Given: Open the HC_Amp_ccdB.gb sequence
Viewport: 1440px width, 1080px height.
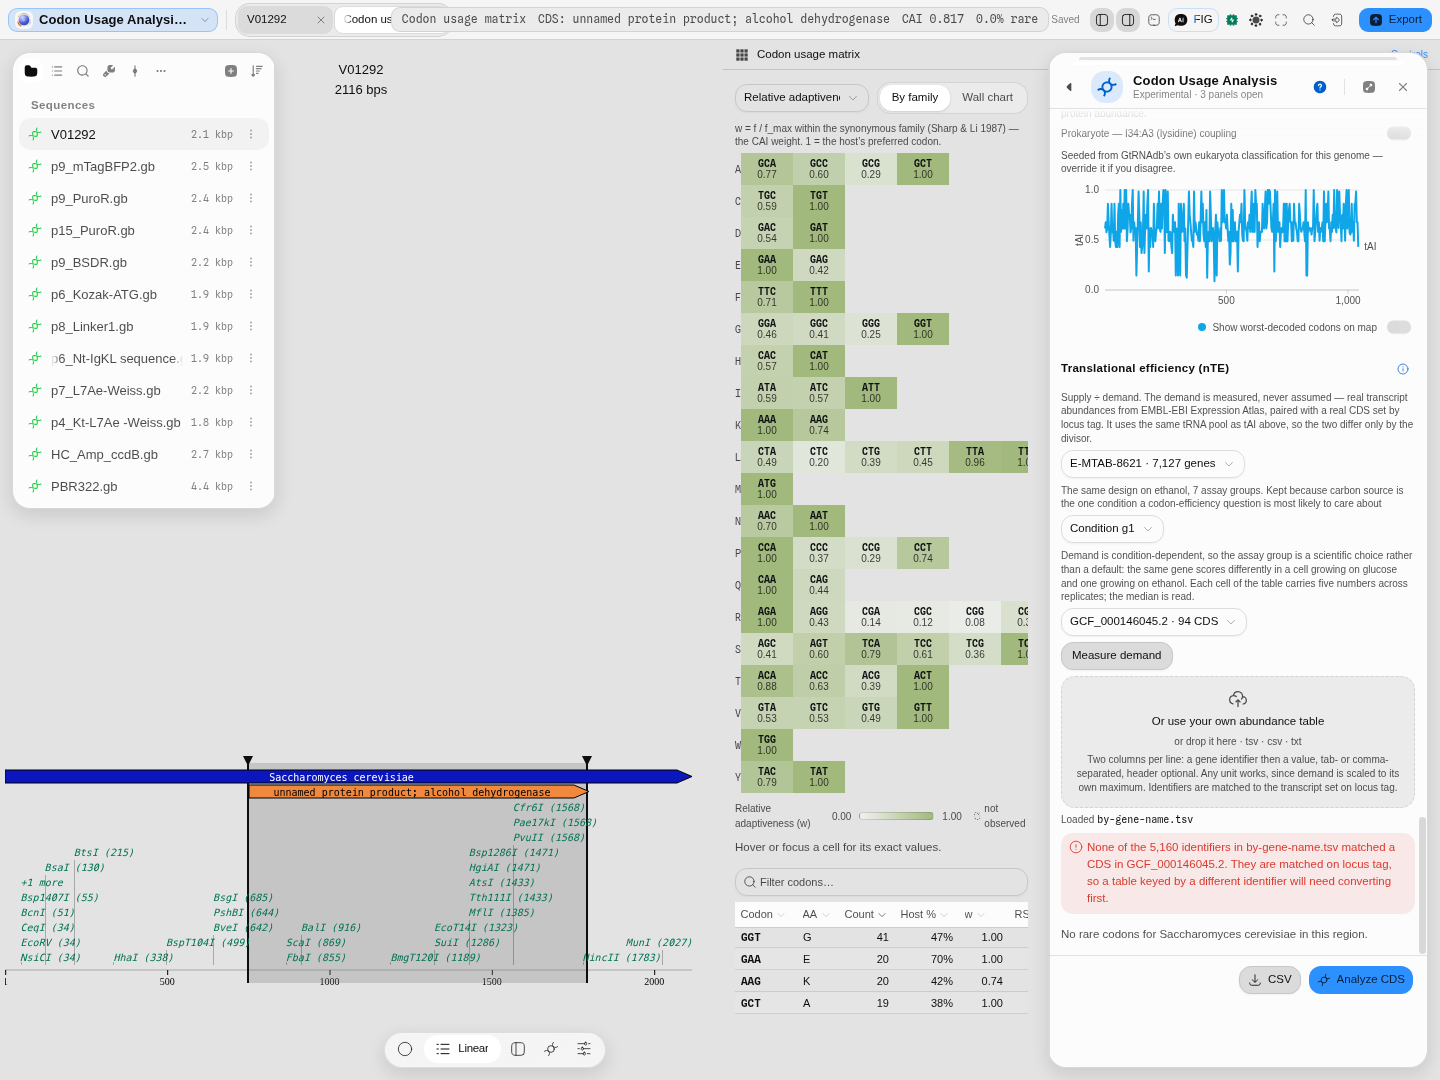Looking at the screenshot, I should tap(144, 455).
